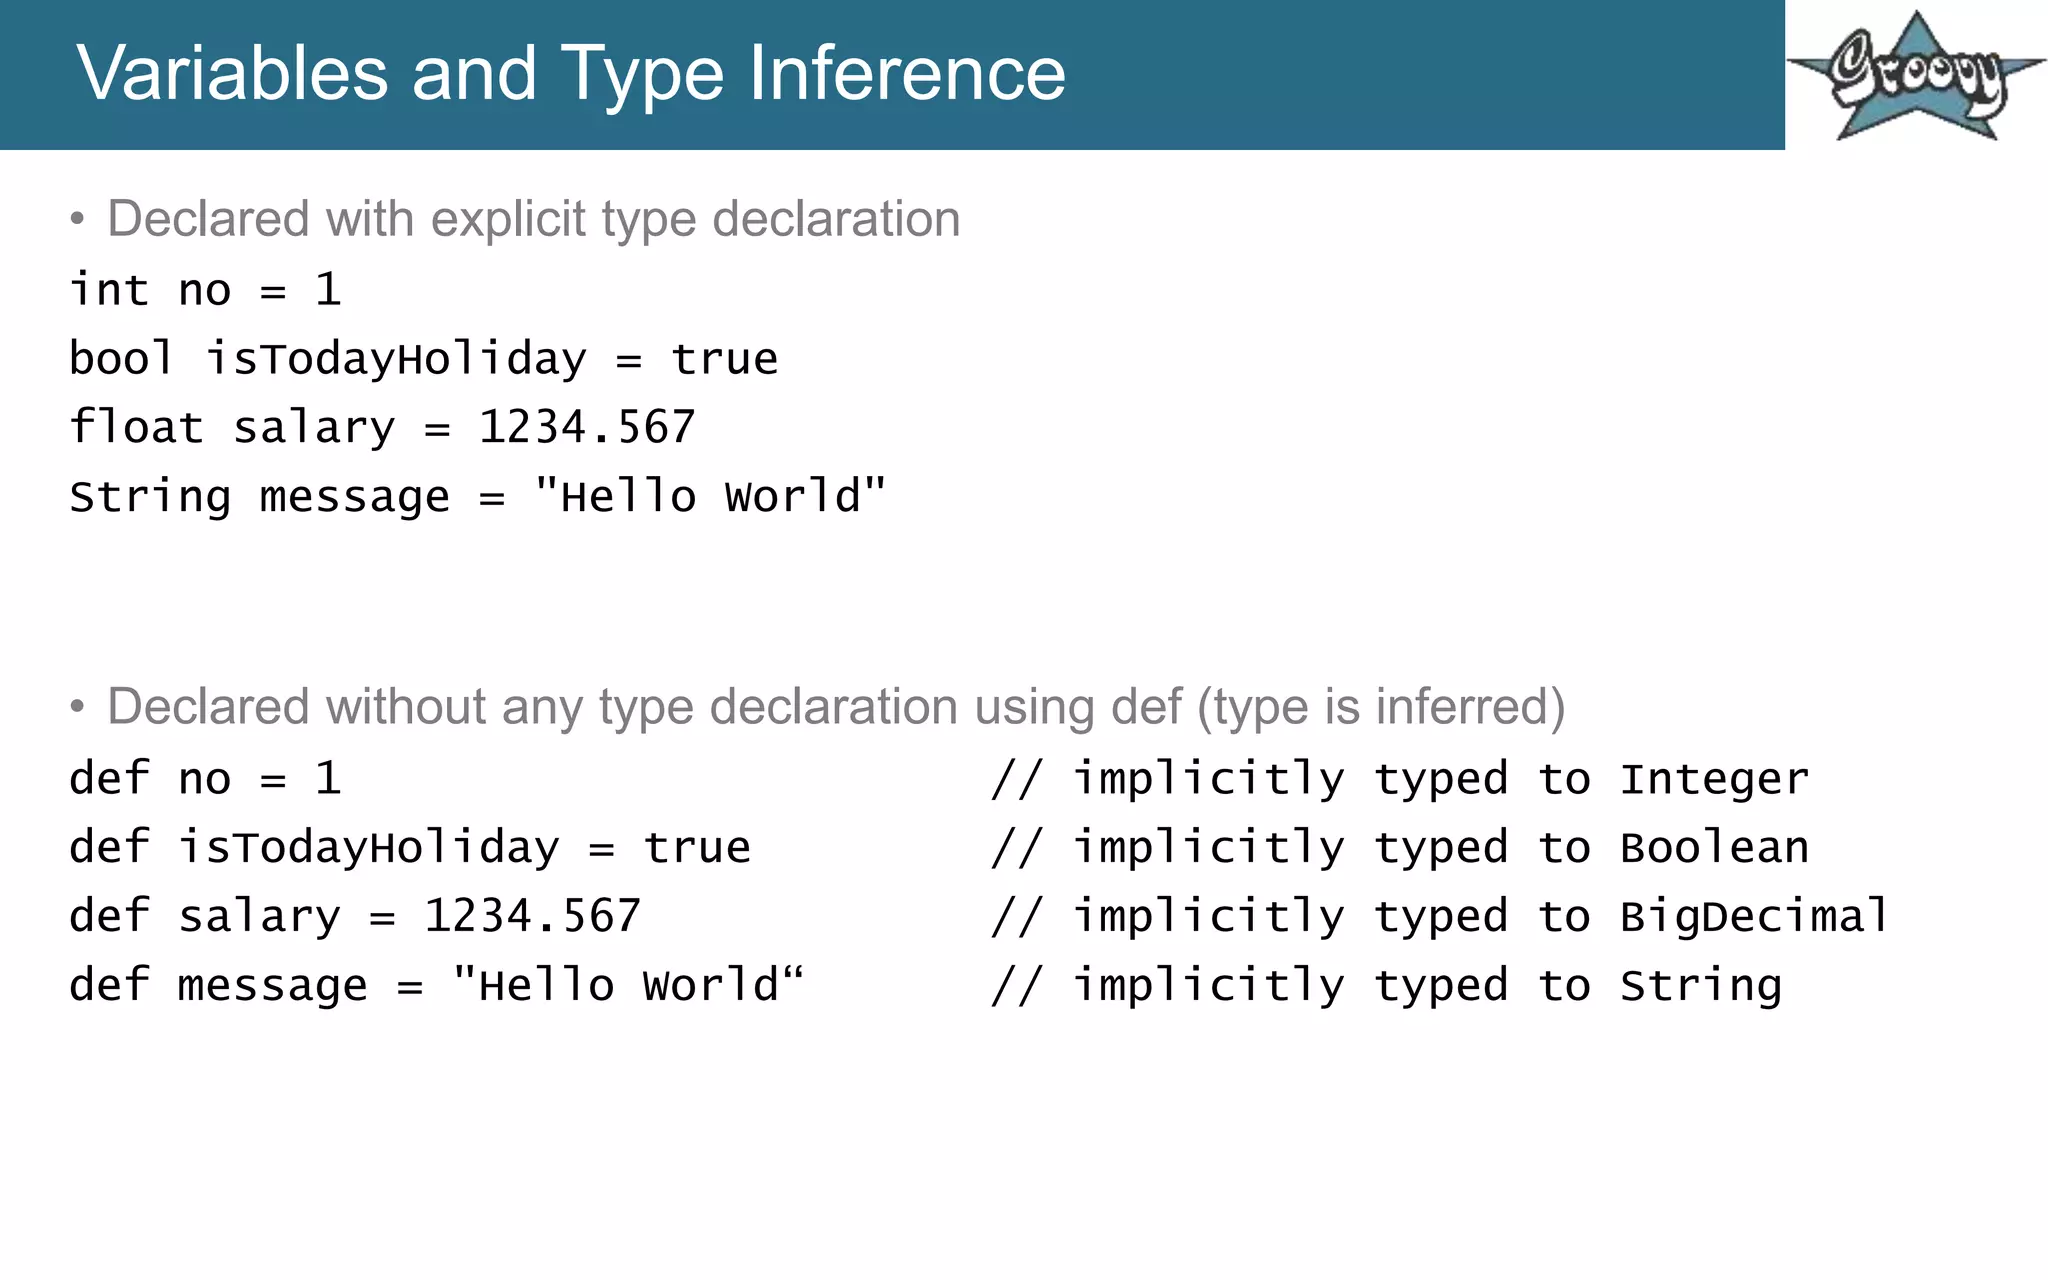Click the Groovy star logo

pyautogui.click(x=1916, y=76)
